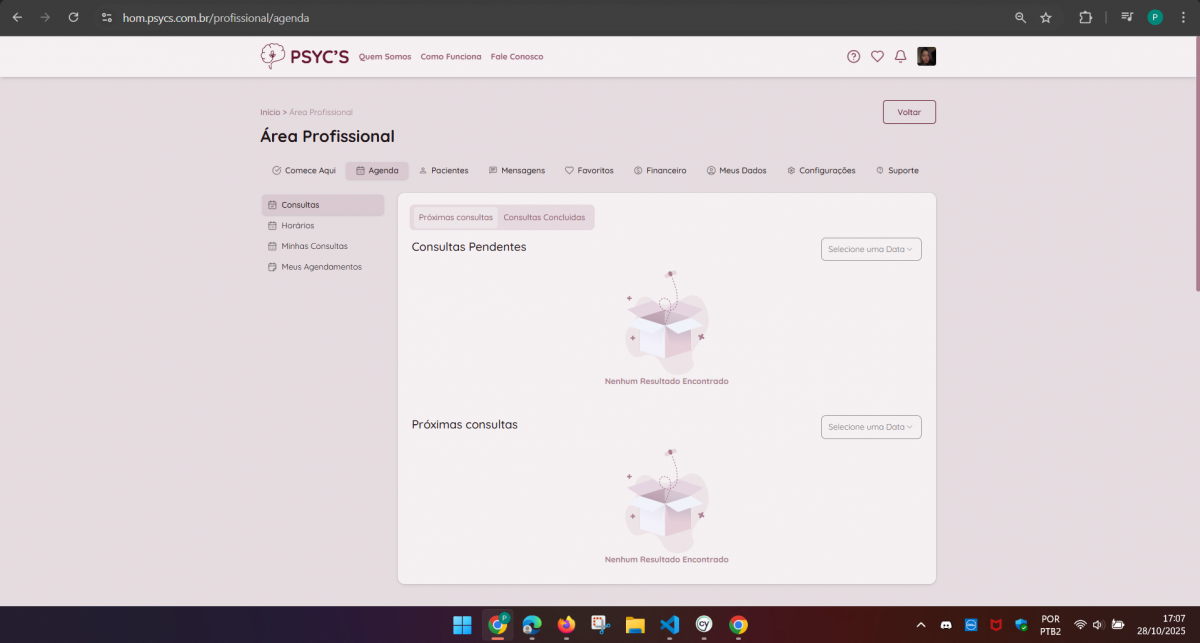Bookmark this page with star icon

click(x=1046, y=18)
